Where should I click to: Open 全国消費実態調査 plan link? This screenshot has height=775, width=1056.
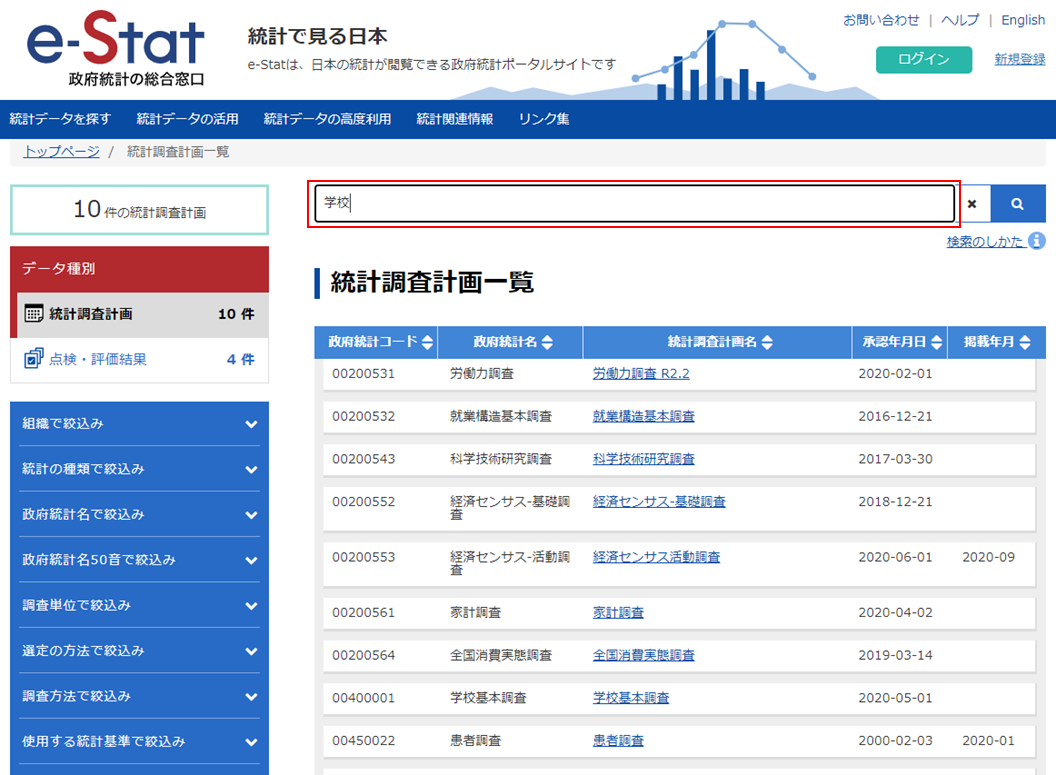pos(643,655)
